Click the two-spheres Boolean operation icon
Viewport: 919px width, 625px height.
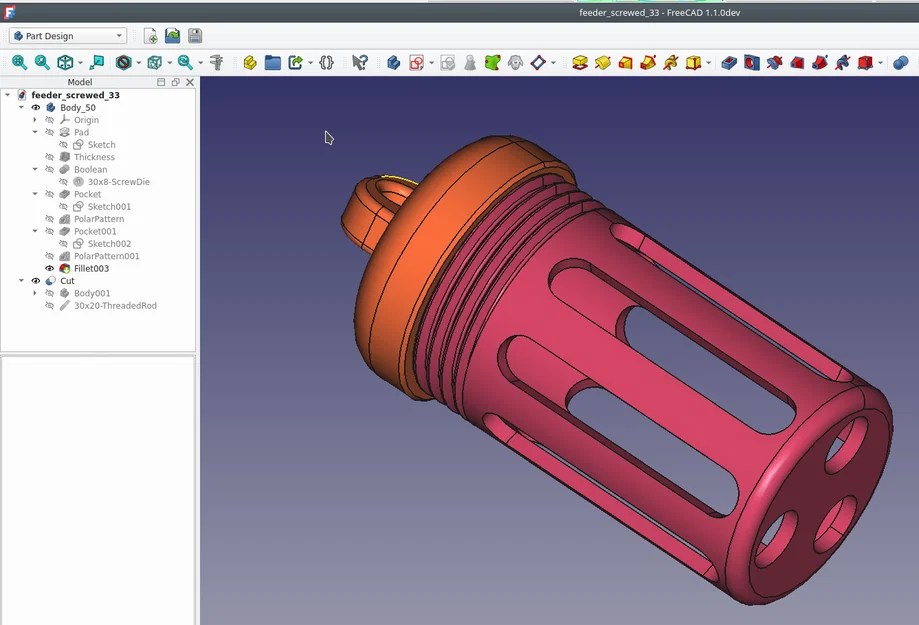(900, 62)
